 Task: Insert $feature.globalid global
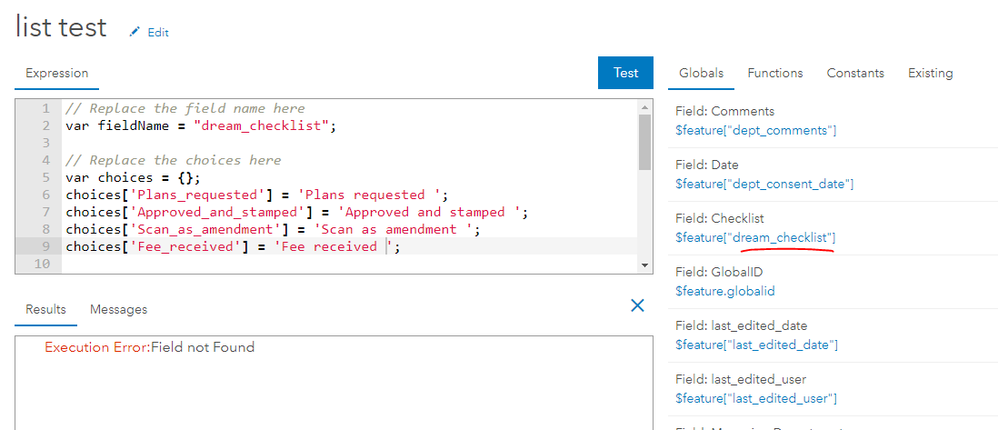click(725, 291)
